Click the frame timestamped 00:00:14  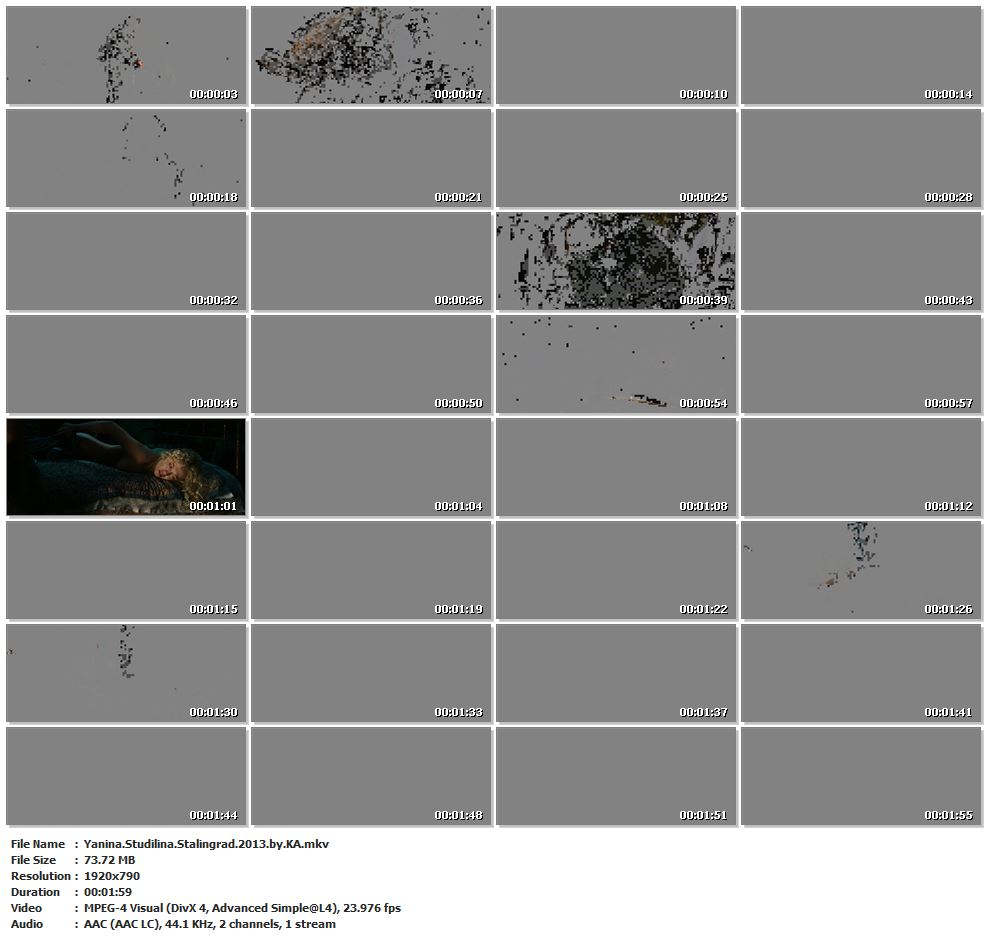[x=861, y=55]
